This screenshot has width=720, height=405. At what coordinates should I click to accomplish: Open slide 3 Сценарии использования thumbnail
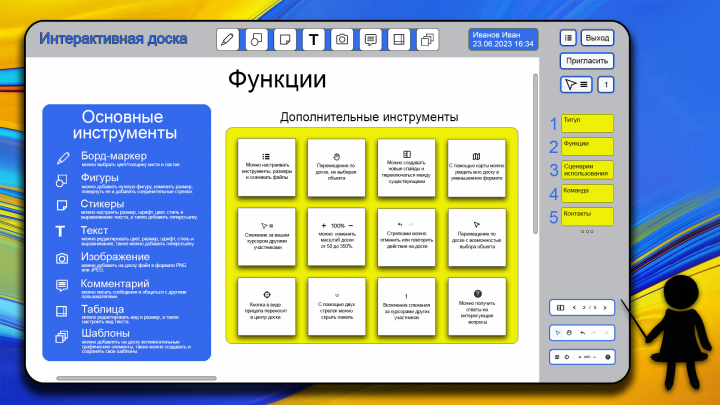tap(587, 170)
